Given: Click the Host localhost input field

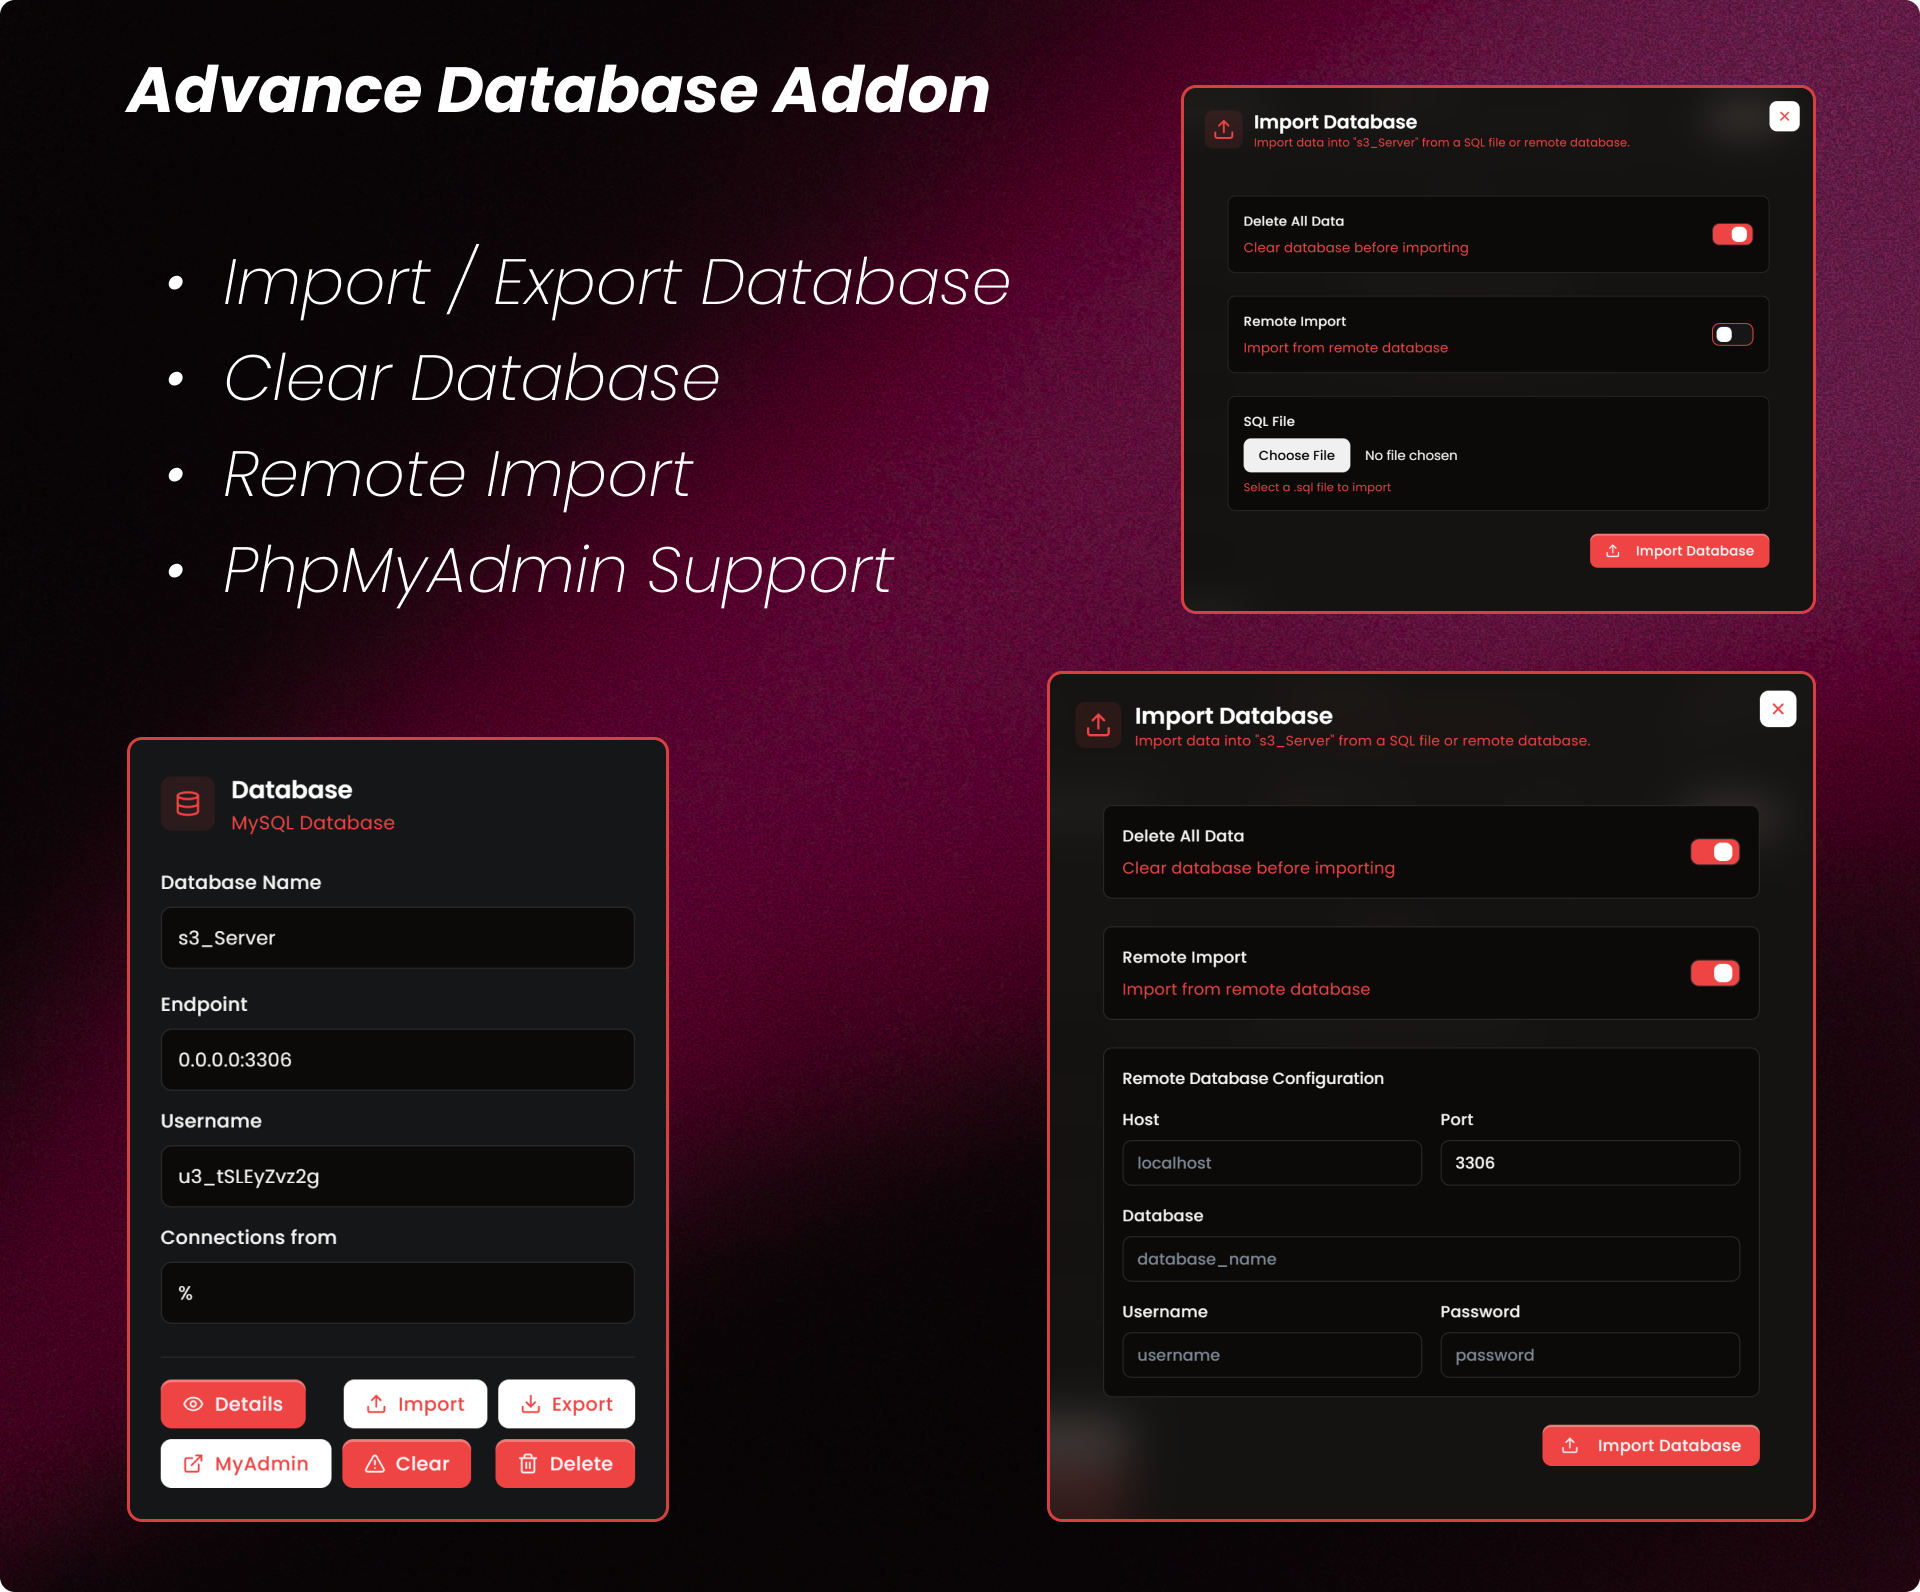Looking at the screenshot, I should tap(1271, 1163).
